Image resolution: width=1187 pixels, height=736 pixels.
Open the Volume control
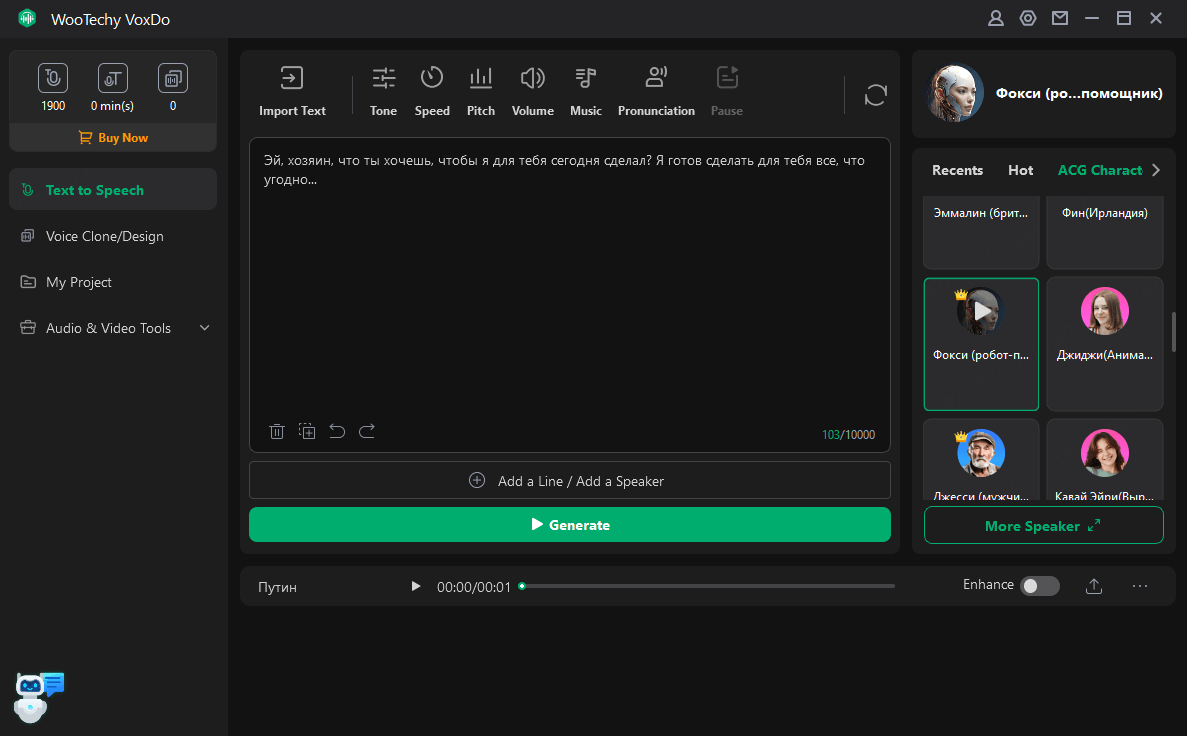coord(532,91)
